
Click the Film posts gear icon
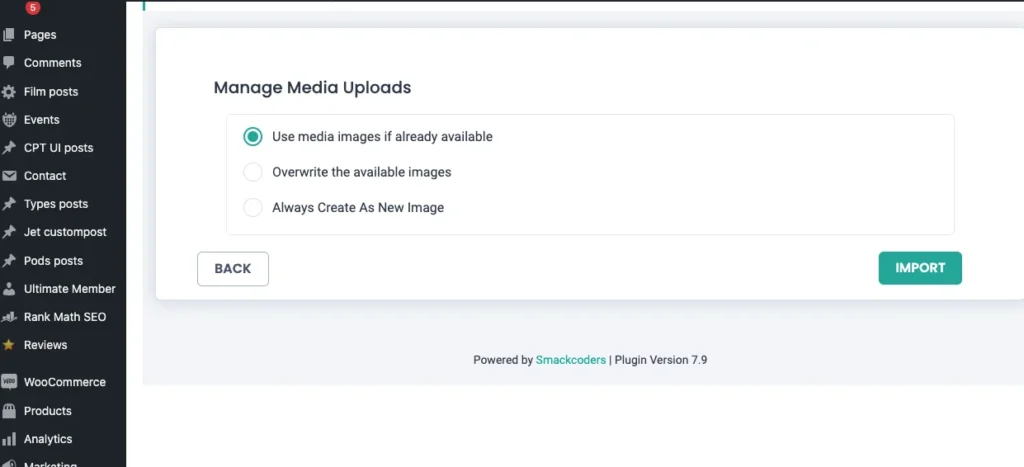click(9, 92)
